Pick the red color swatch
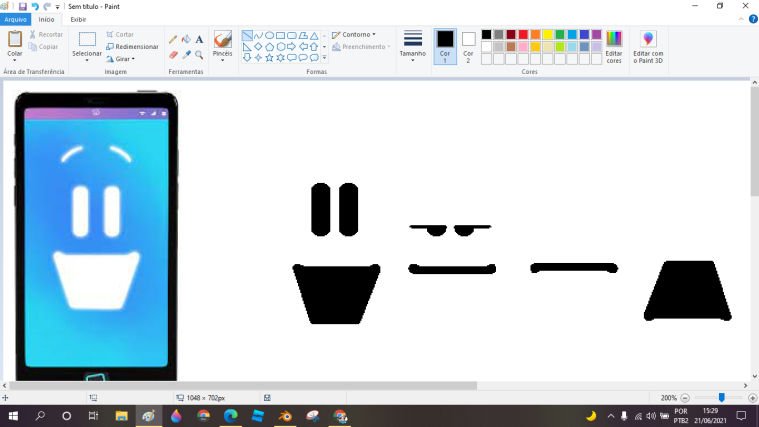 pyautogui.click(x=523, y=34)
